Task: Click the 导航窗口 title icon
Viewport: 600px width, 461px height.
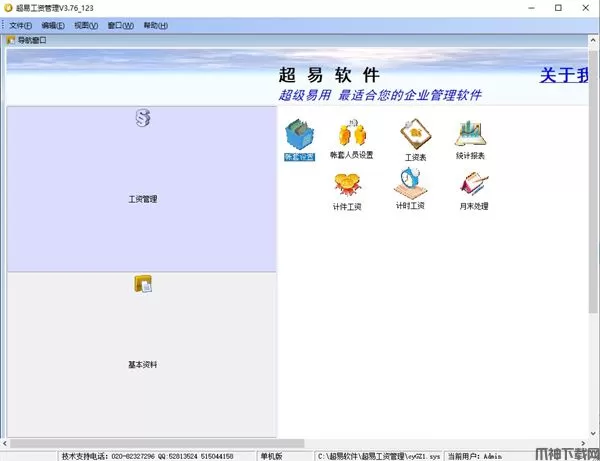Action: [11, 40]
